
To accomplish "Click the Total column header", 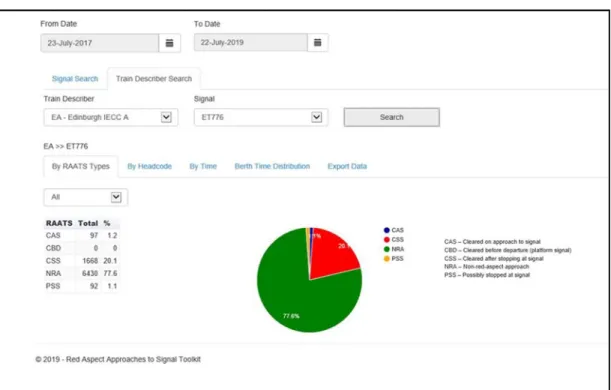I will [88, 223].
